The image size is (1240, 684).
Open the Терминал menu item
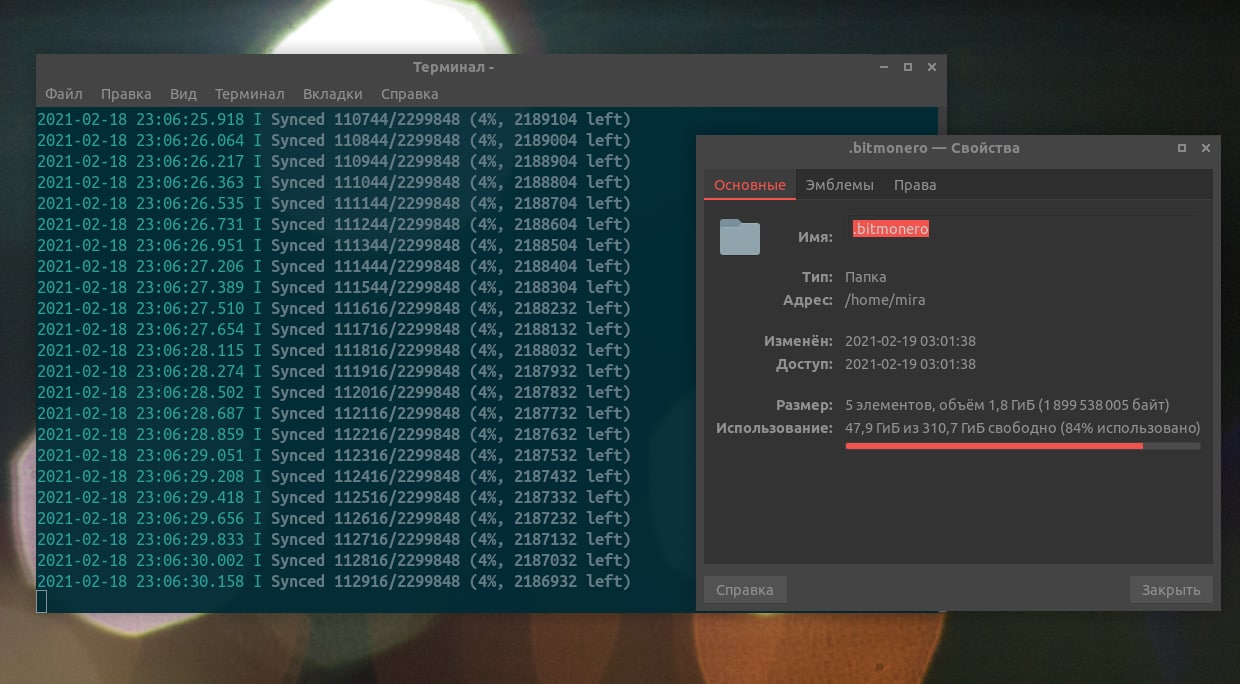(249, 94)
